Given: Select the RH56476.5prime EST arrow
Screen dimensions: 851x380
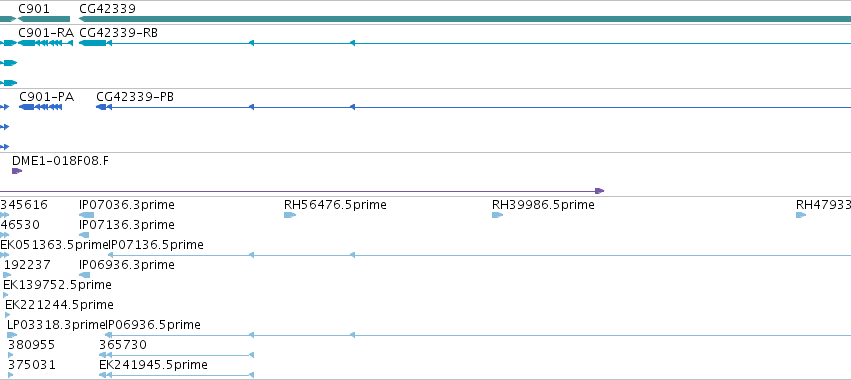Looking at the screenshot, I should pos(290,215).
